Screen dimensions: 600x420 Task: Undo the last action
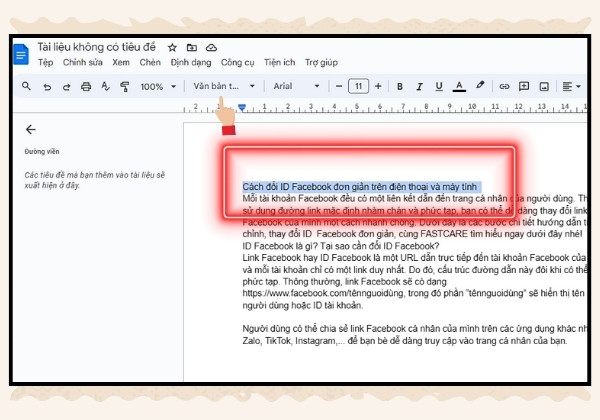coord(47,87)
